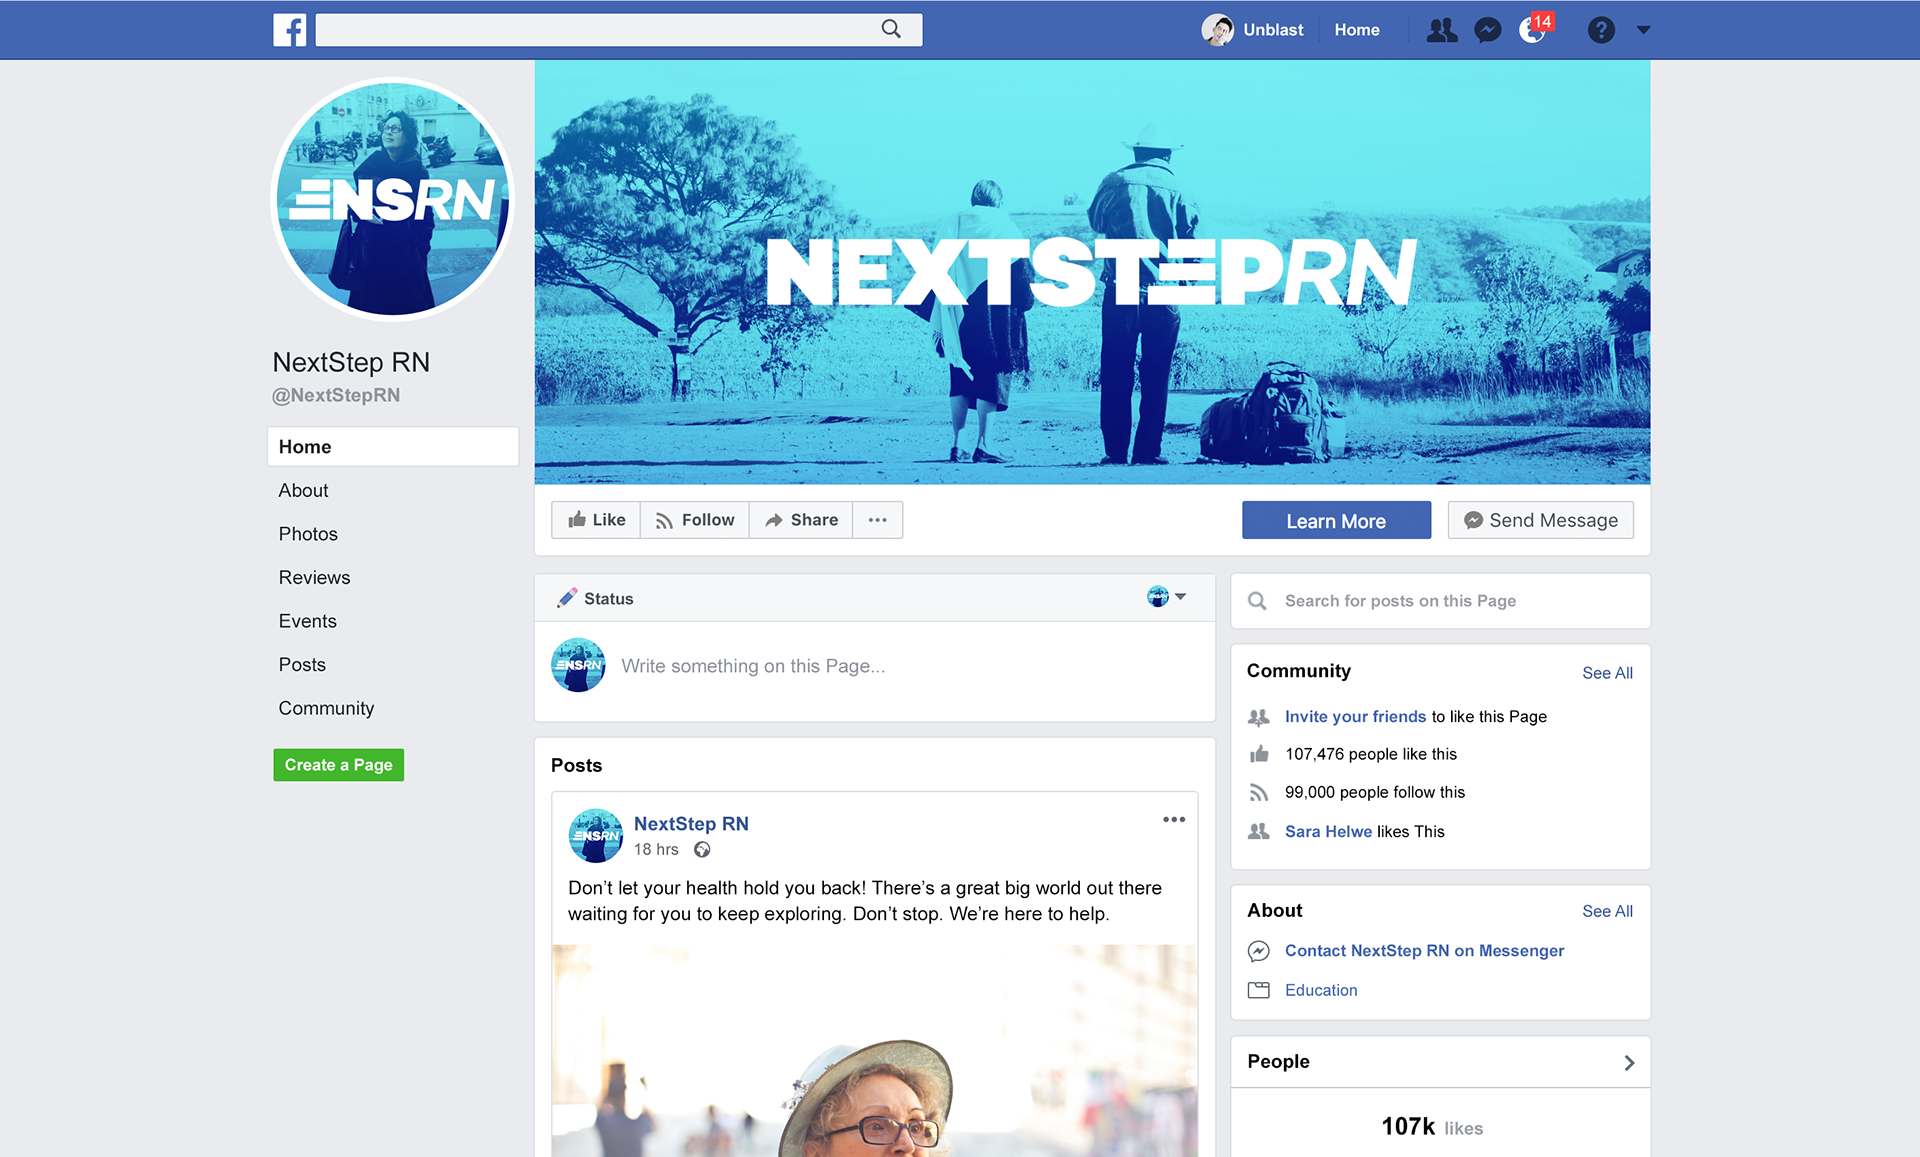Open the Reviews sidebar item
This screenshot has width=1920, height=1157.
click(x=314, y=577)
